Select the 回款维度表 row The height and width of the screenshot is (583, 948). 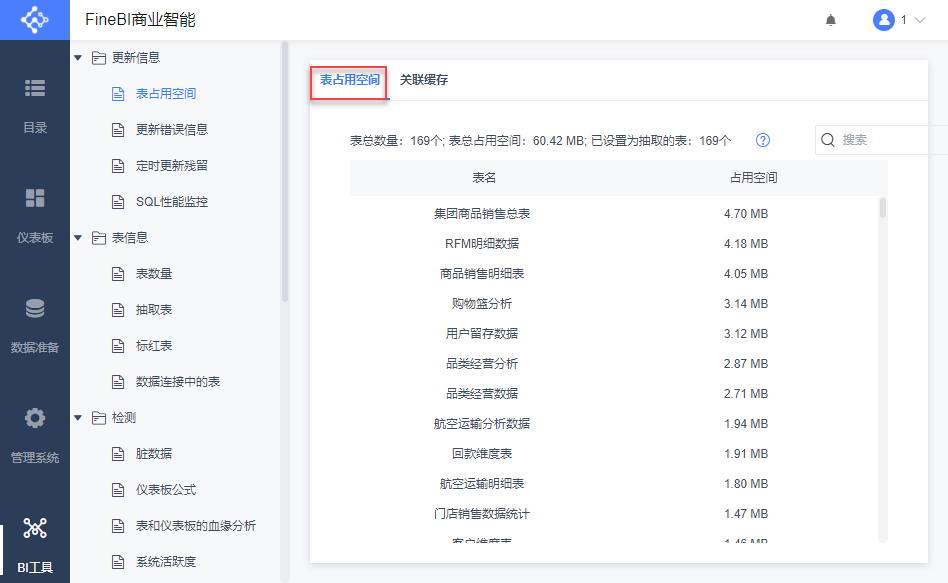(x=613, y=454)
